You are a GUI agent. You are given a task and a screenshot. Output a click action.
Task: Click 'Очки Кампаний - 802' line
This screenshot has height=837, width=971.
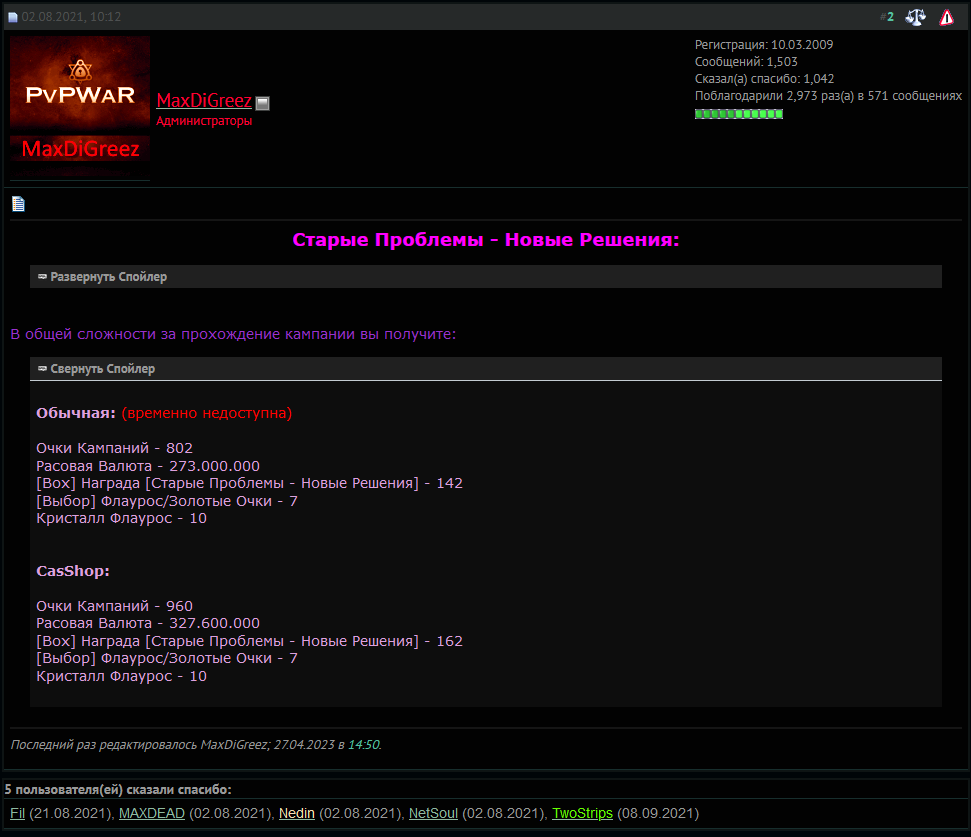pyautogui.click(x=115, y=448)
